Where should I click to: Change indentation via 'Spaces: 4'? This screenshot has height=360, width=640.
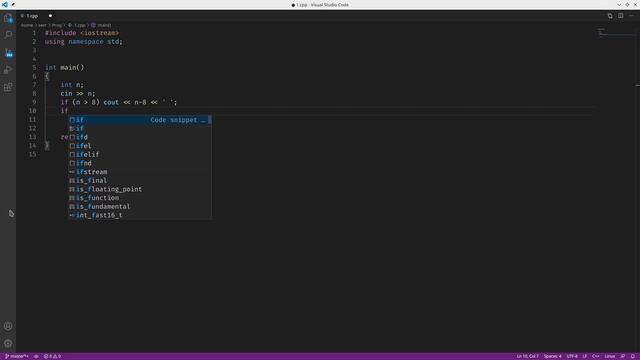point(552,356)
